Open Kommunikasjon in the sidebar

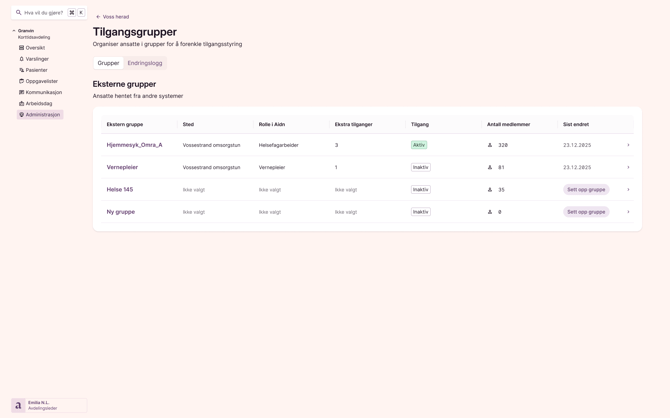click(x=43, y=92)
